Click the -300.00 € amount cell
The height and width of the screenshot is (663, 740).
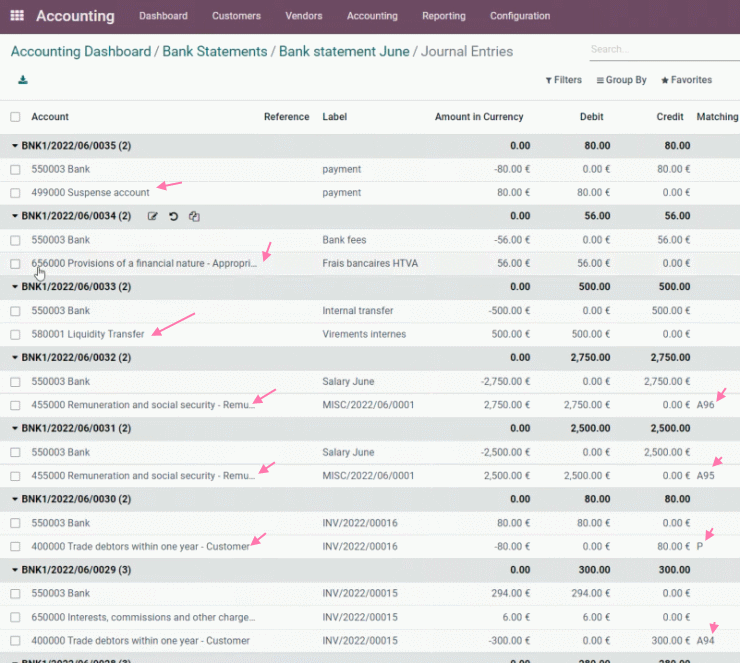tap(509, 641)
